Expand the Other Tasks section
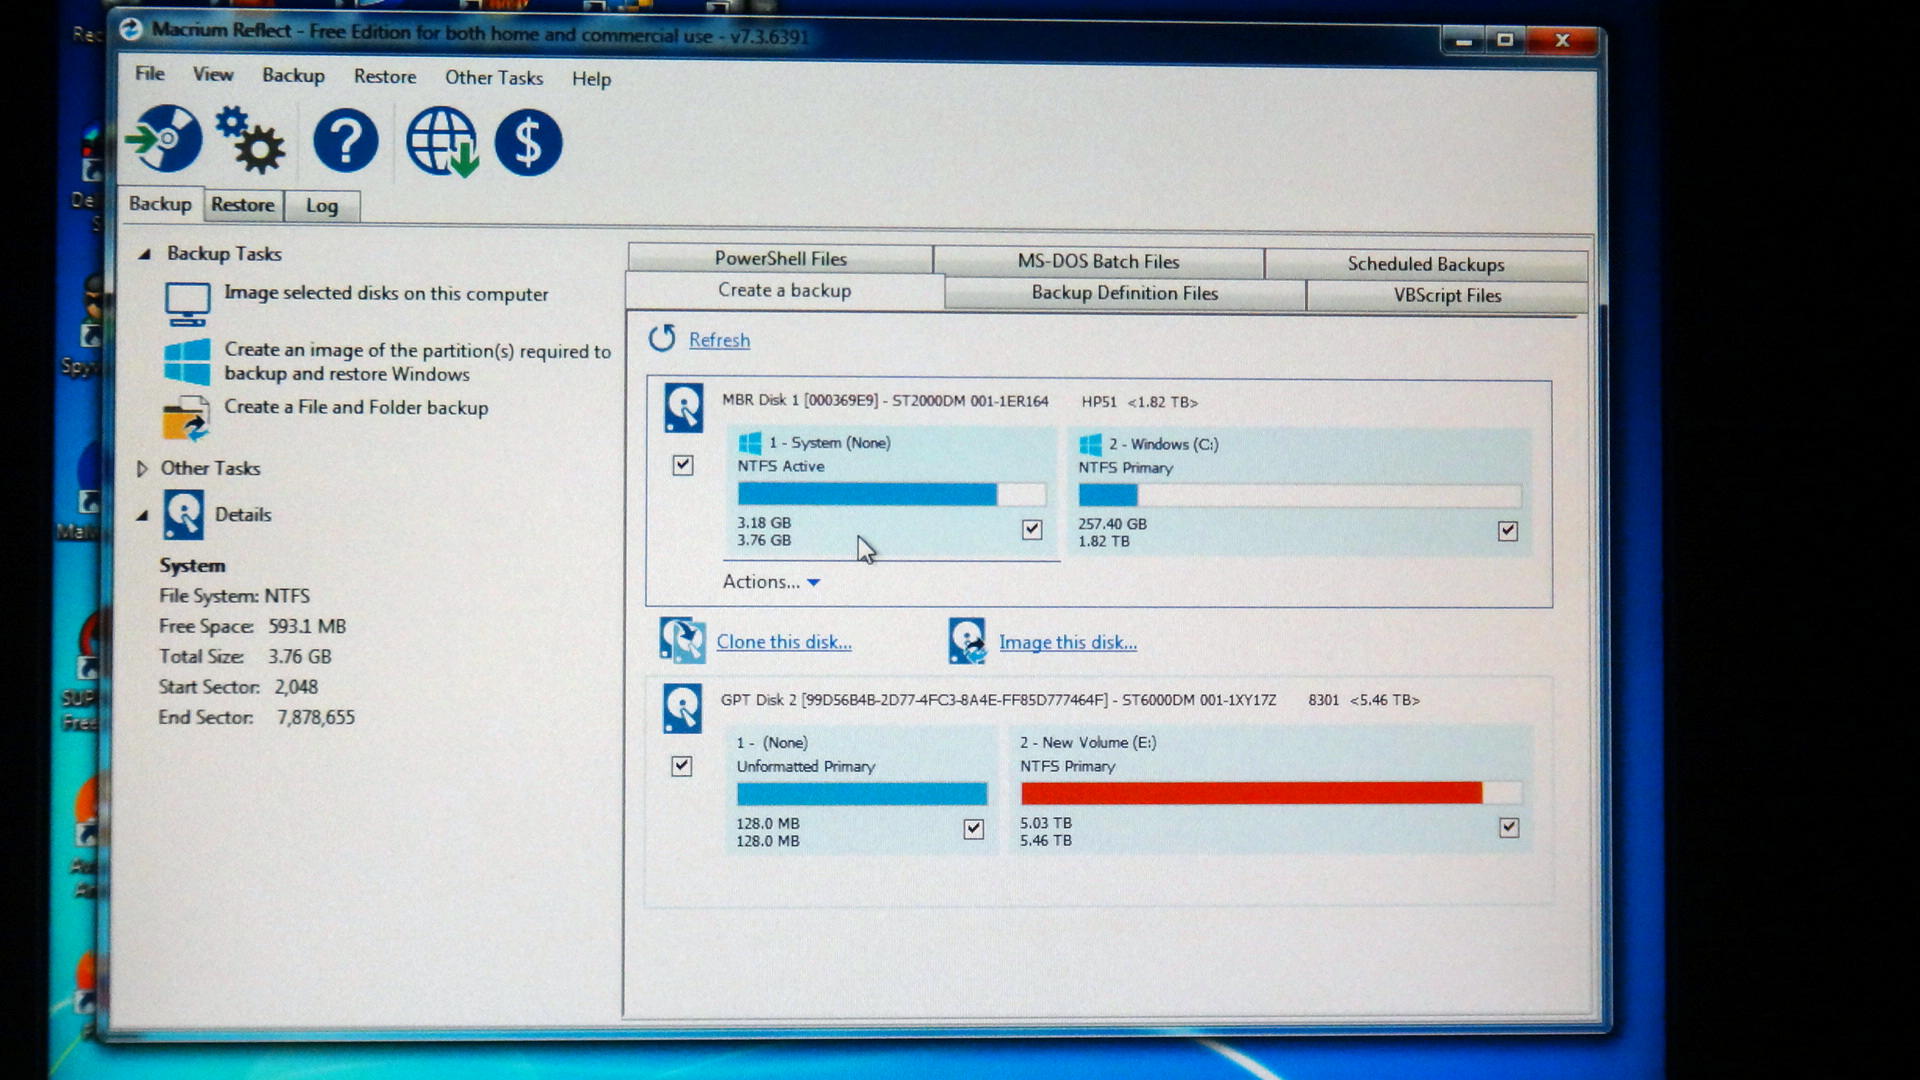Image resolution: width=1920 pixels, height=1080 pixels. (142, 468)
